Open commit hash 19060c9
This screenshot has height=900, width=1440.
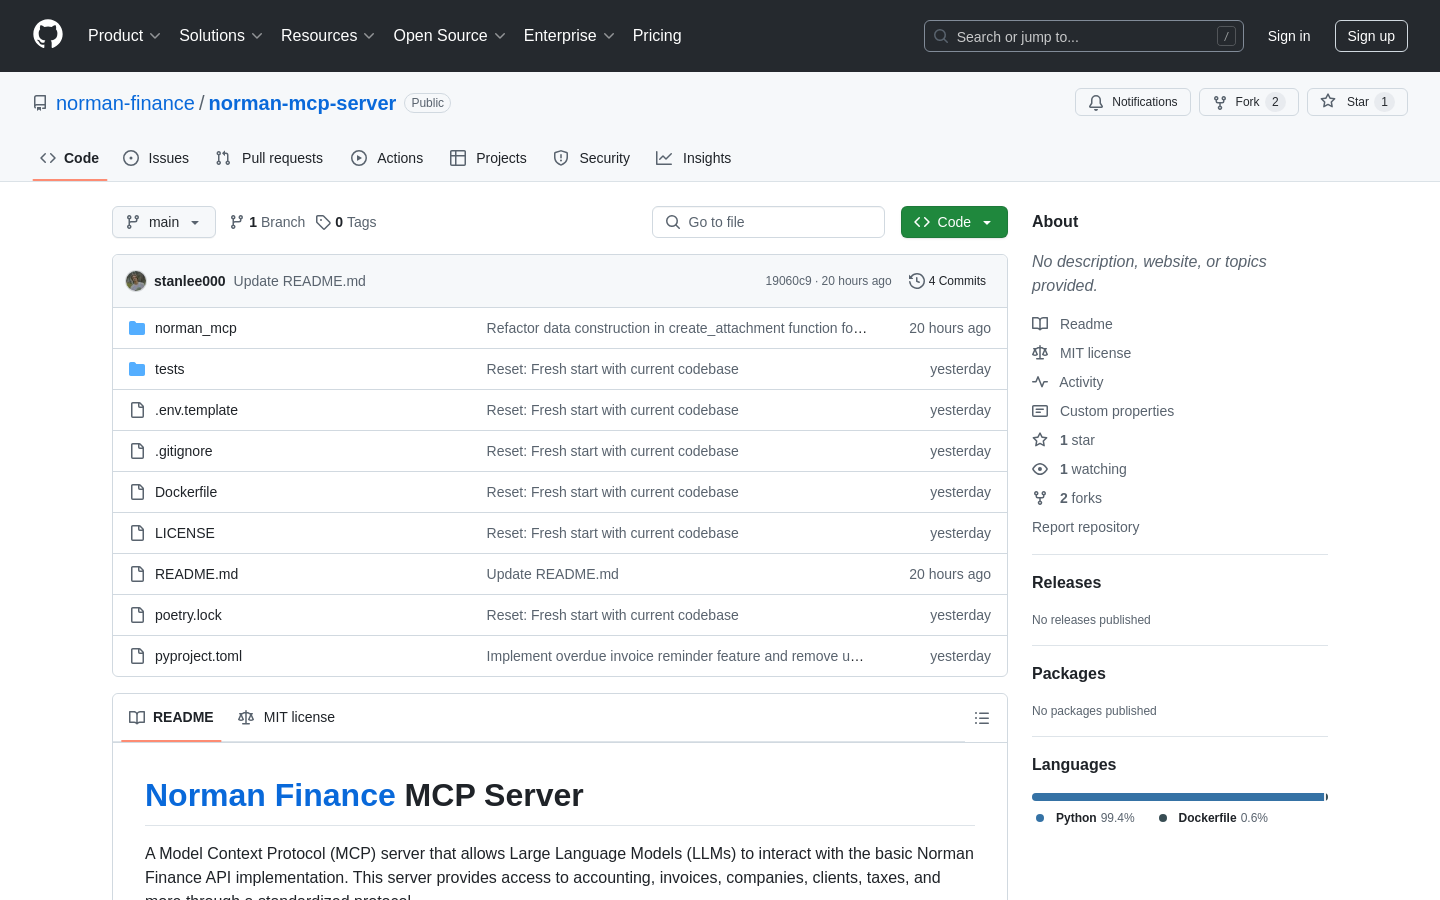(788, 281)
